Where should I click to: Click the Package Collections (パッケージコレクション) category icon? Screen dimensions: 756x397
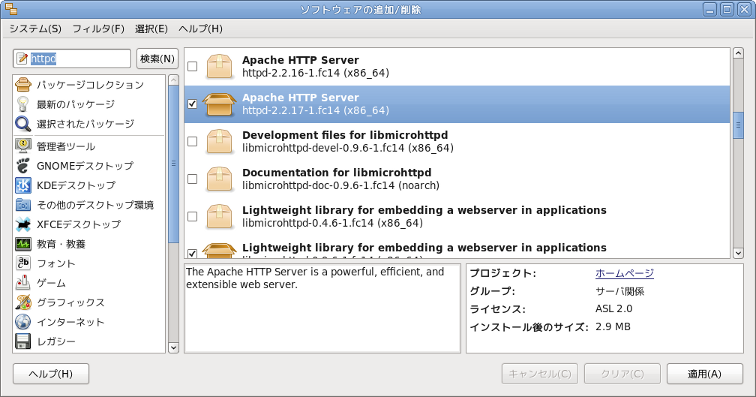[23, 84]
